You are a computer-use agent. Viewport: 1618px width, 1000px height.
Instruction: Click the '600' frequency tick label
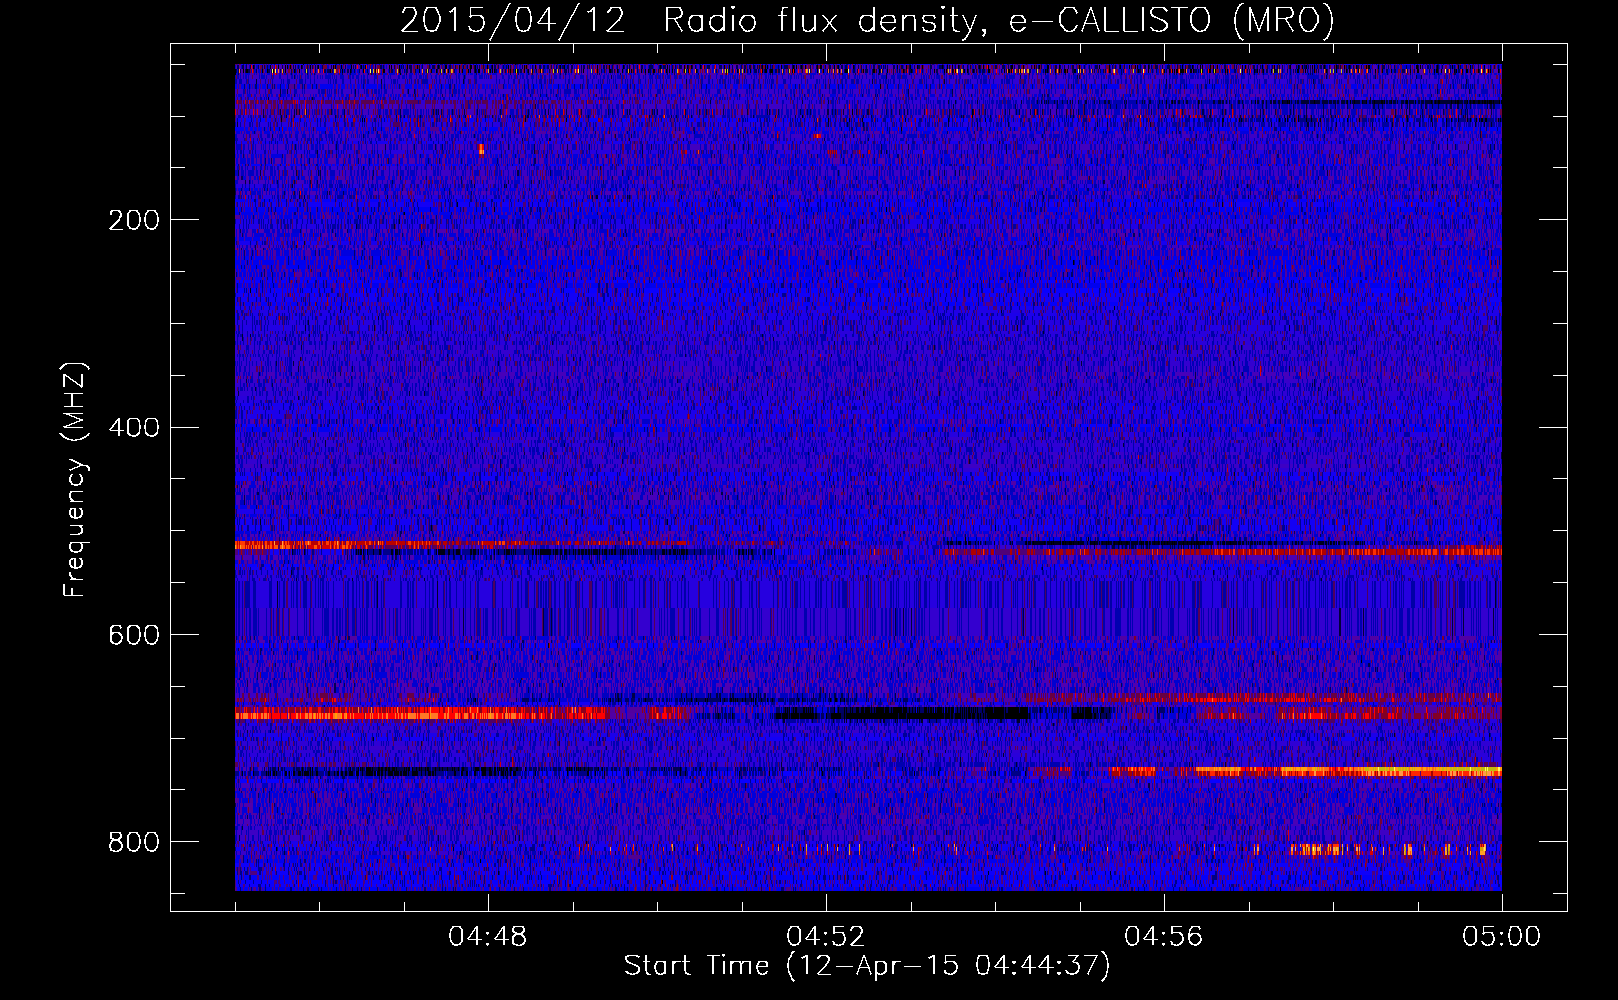pyautogui.click(x=134, y=636)
